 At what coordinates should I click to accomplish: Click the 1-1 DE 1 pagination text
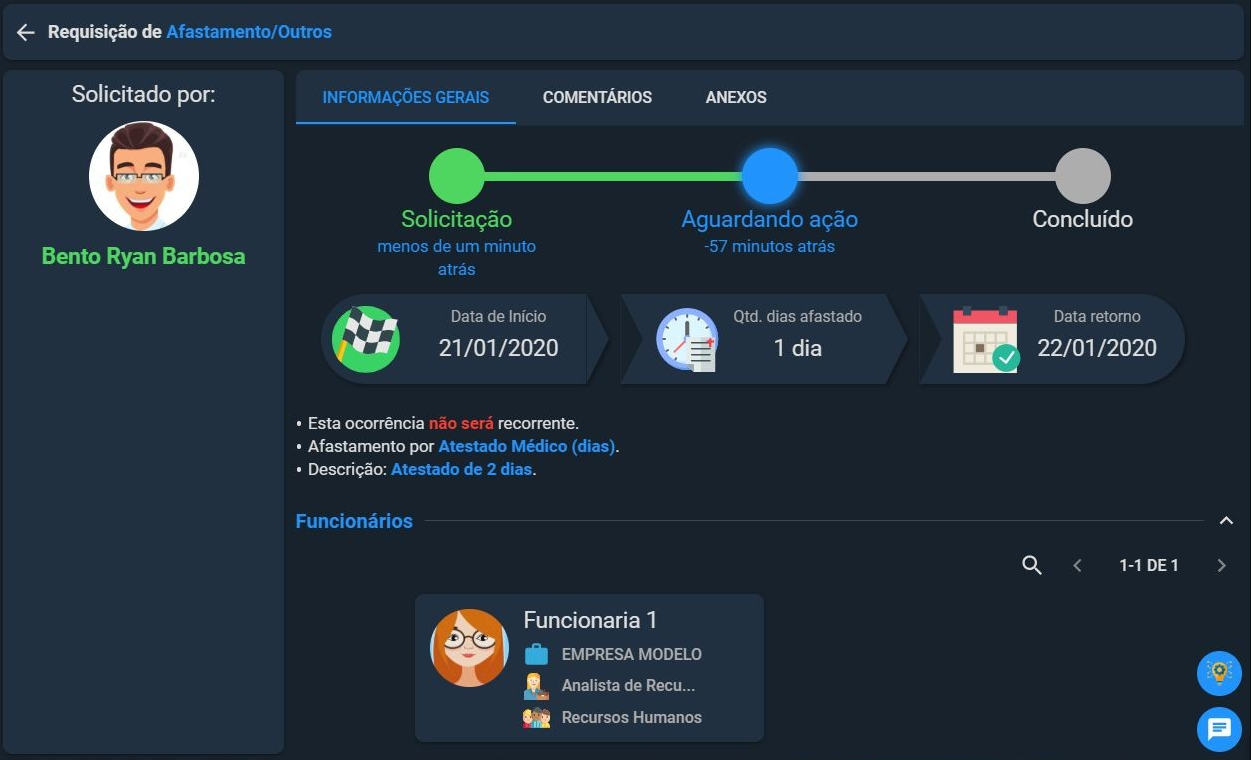(x=1149, y=566)
